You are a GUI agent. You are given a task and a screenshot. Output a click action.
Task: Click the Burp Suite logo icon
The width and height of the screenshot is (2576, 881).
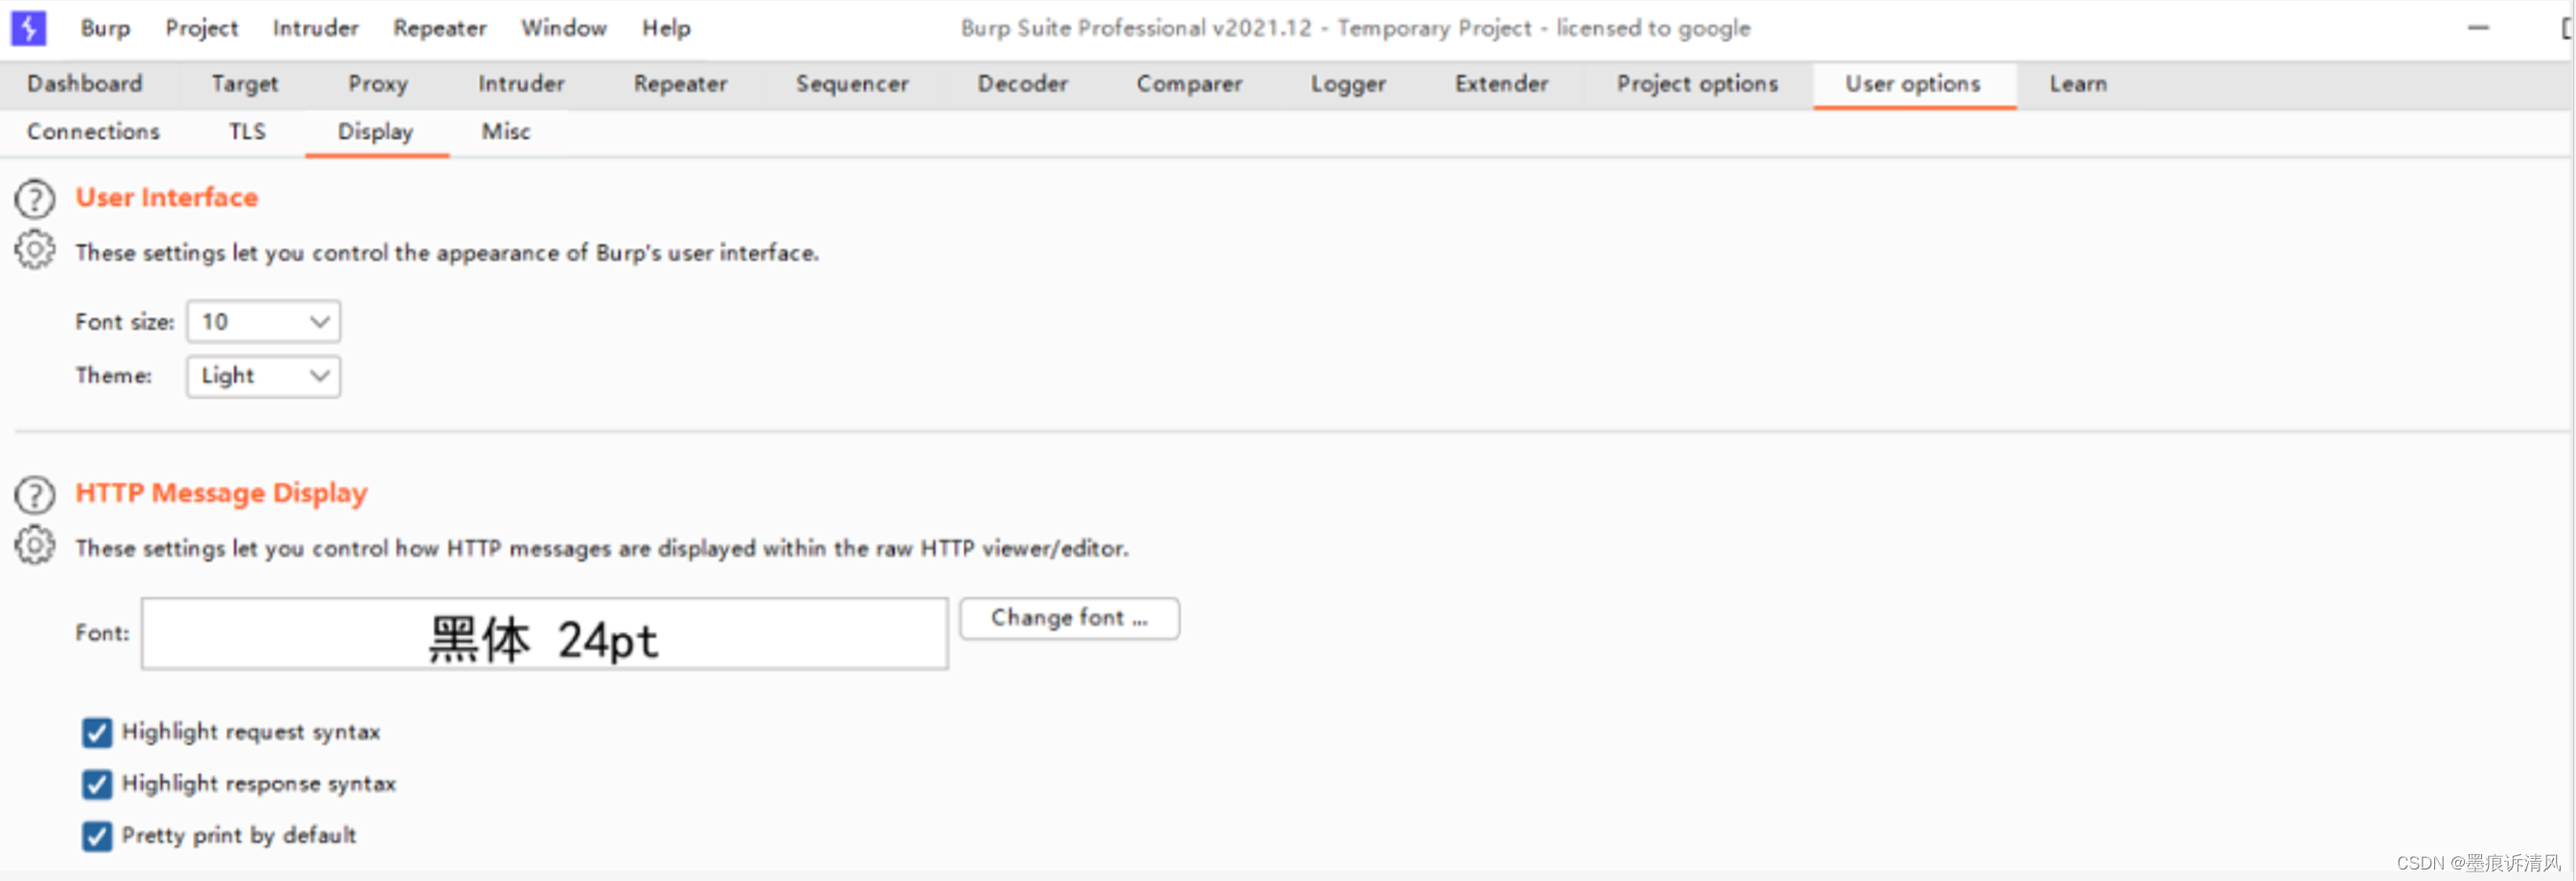click(28, 28)
